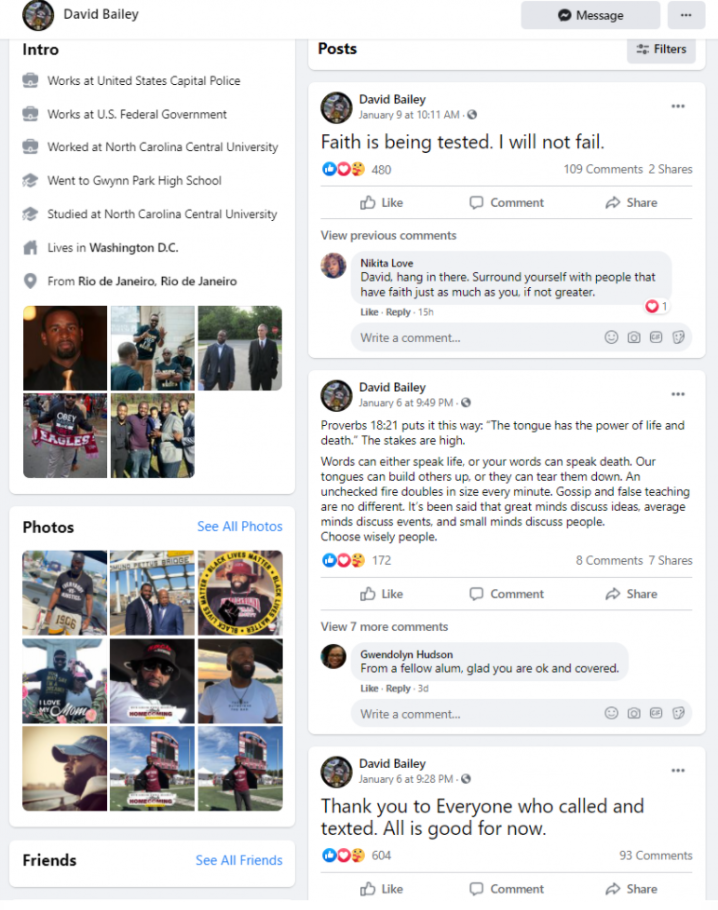Open See All Photos link
The height and width of the screenshot is (910, 718).
[x=240, y=526]
